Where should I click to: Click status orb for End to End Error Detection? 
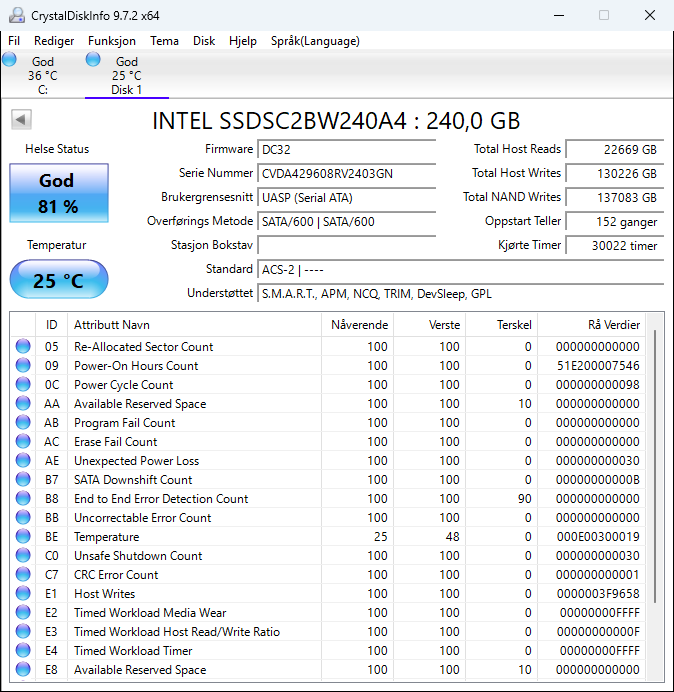23,498
